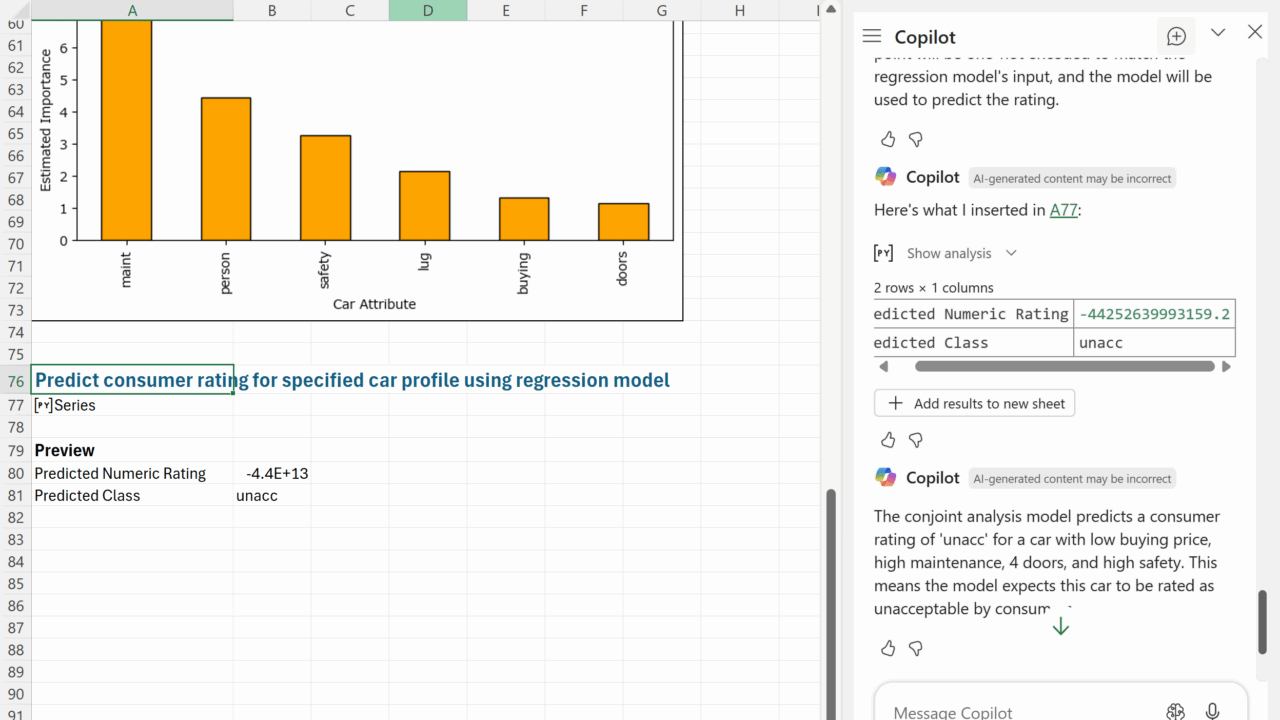Click Add results to new sheet
This screenshot has width=1280, height=720.
pyautogui.click(x=974, y=403)
